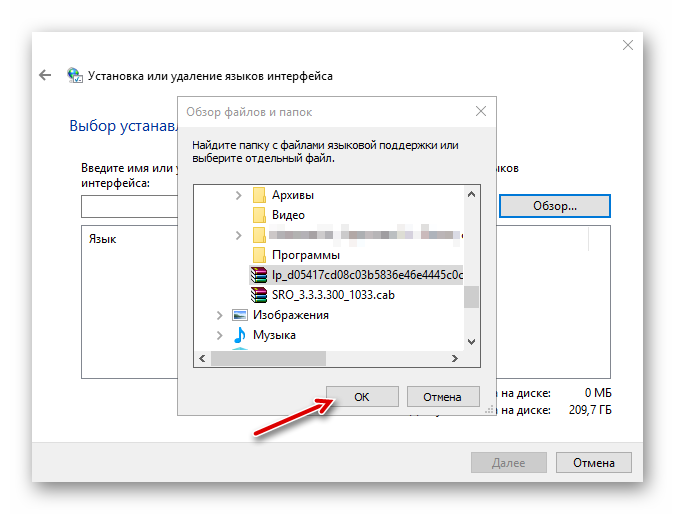
Task: Click the Архивы folder icon
Action: pos(259,195)
